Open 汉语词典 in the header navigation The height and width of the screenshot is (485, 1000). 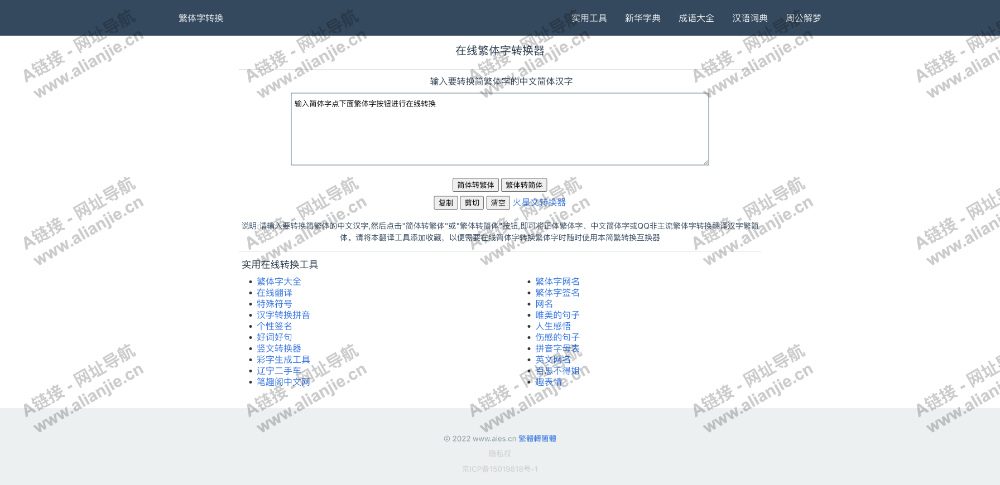click(749, 18)
